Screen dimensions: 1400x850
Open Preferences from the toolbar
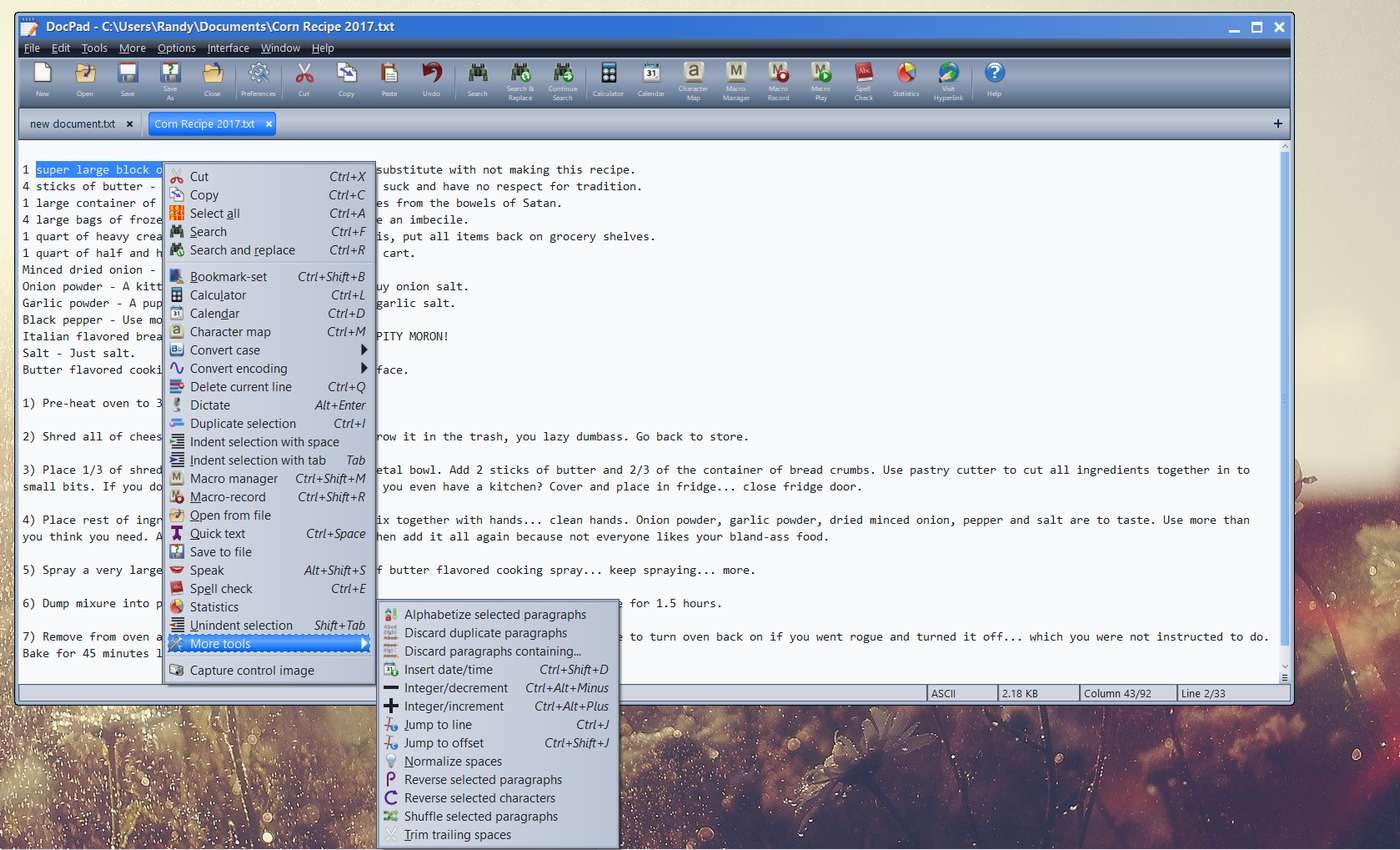(x=258, y=79)
